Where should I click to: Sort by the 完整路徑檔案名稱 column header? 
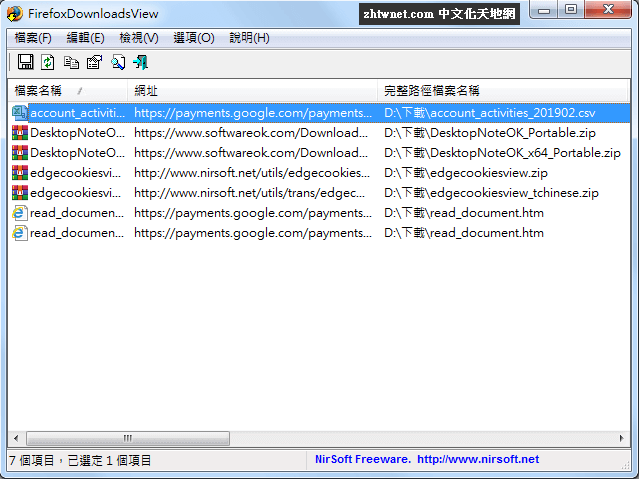pos(502,91)
